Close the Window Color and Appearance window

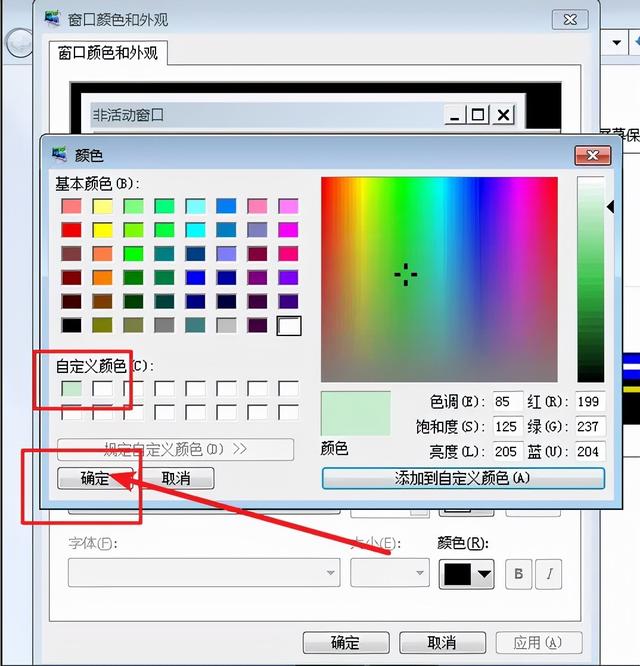[x=570, y=20]
